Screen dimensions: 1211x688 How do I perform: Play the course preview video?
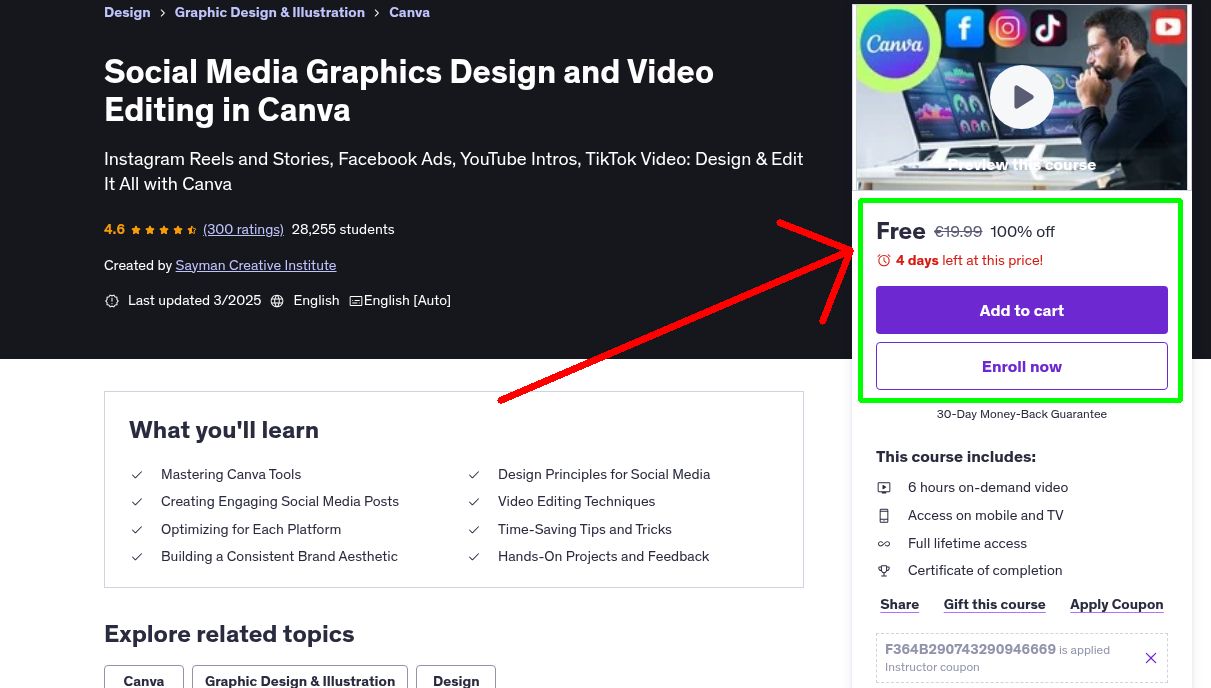1021,97
